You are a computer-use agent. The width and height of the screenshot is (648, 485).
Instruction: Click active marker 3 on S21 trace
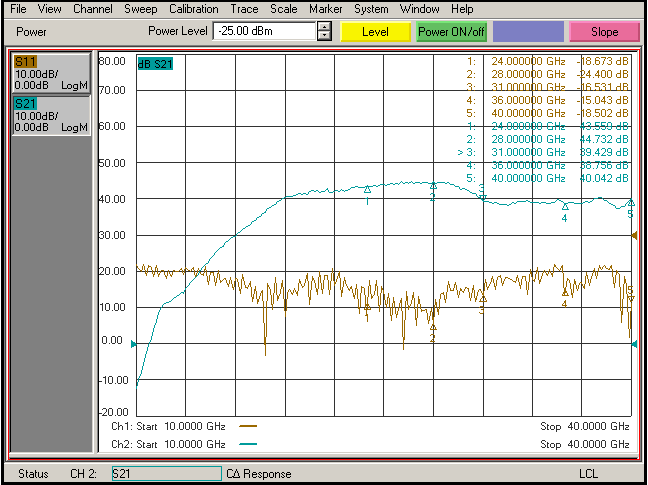pos(483,198)
